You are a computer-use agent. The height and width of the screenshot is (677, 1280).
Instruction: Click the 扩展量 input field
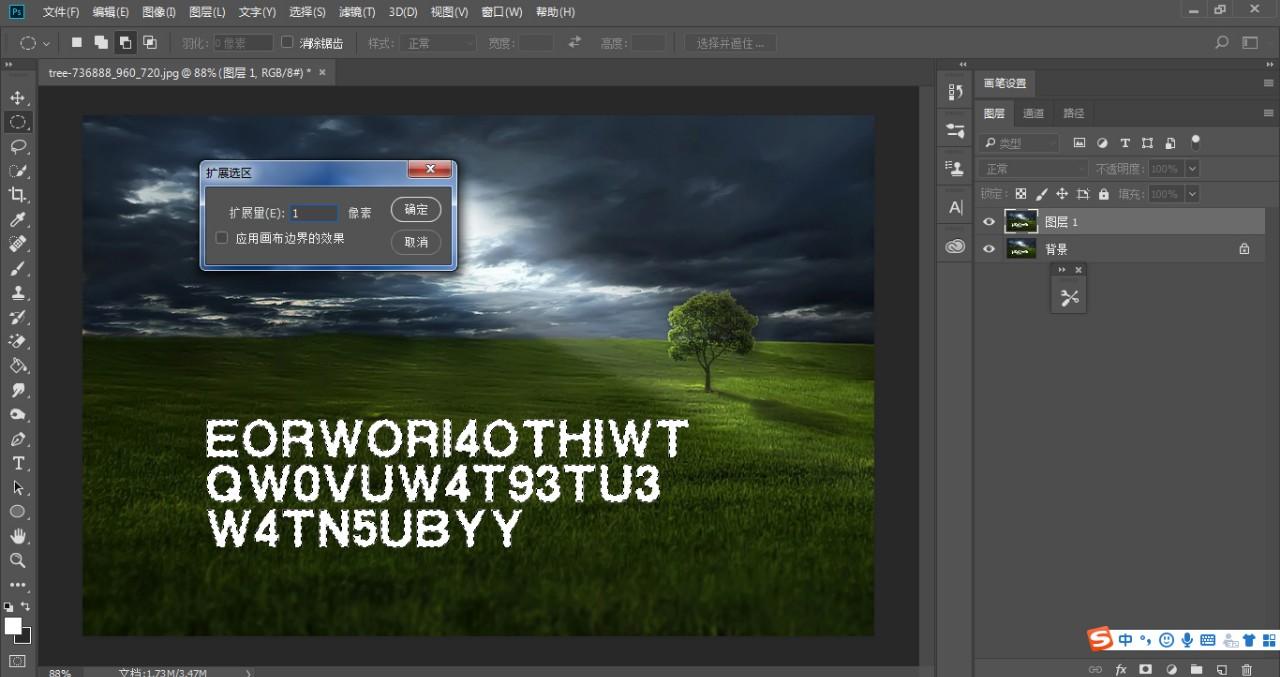tap(314, 213)
